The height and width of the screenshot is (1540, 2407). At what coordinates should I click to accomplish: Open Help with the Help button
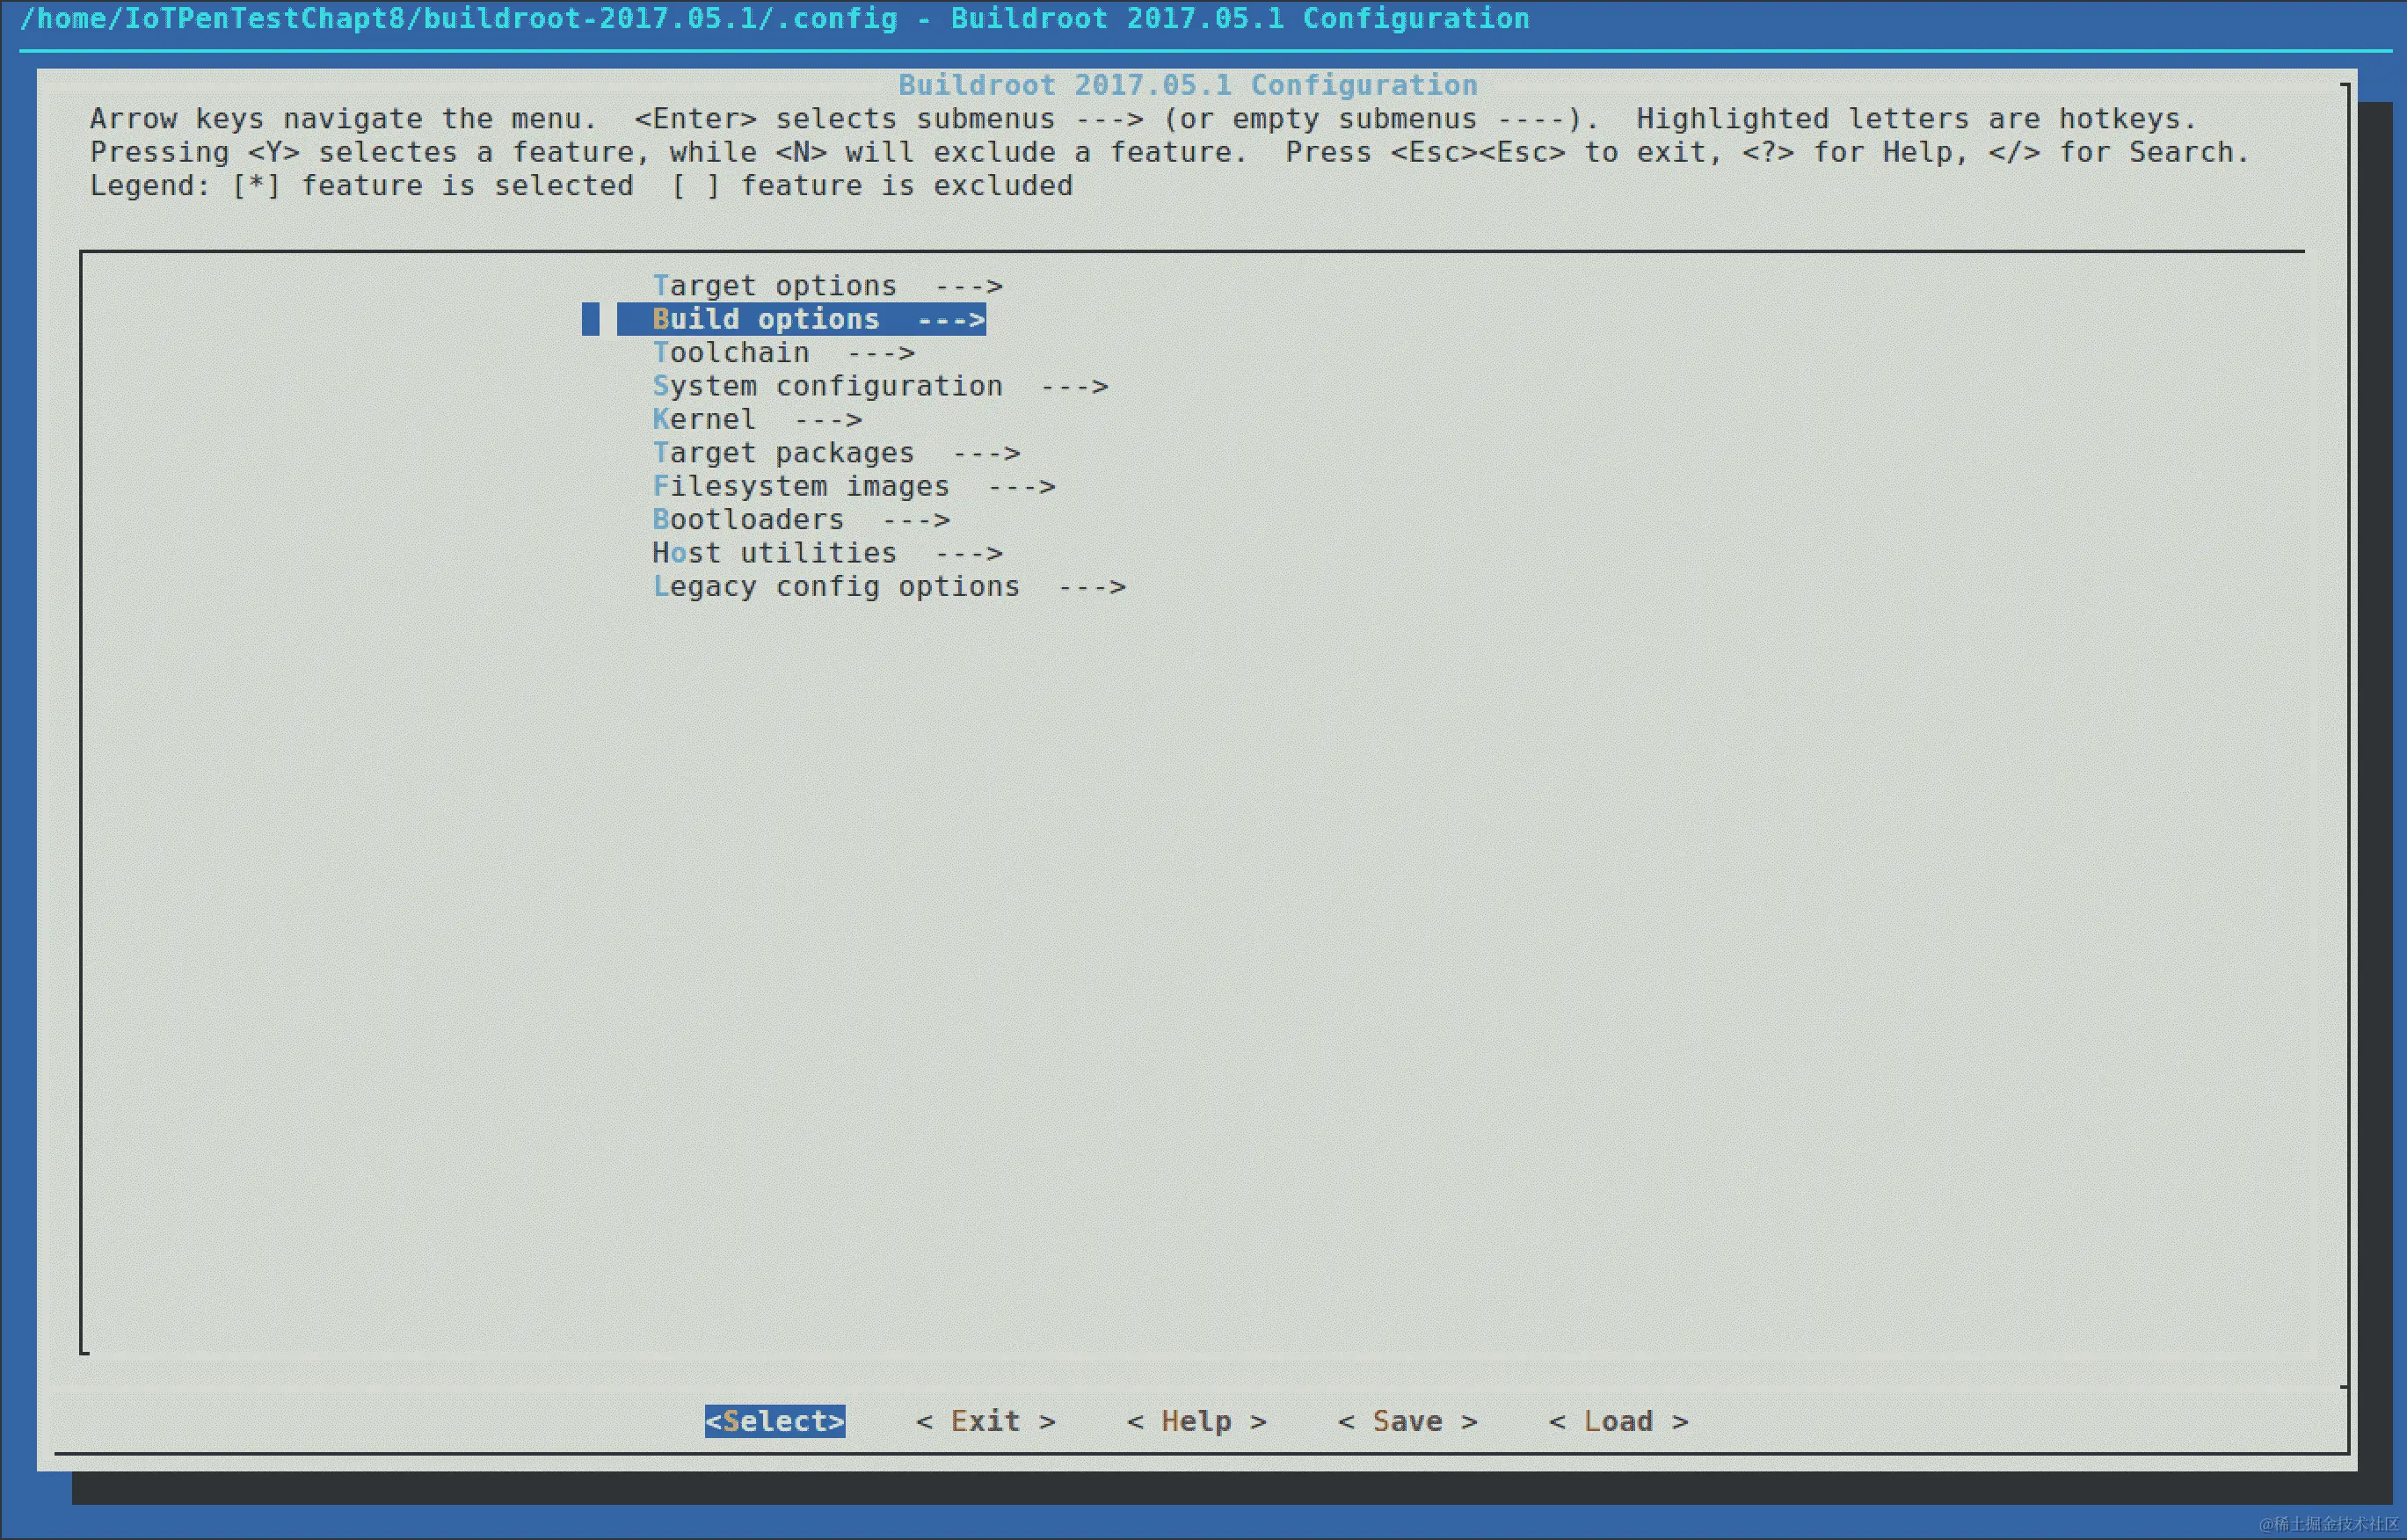[x=1197, y=1421]
